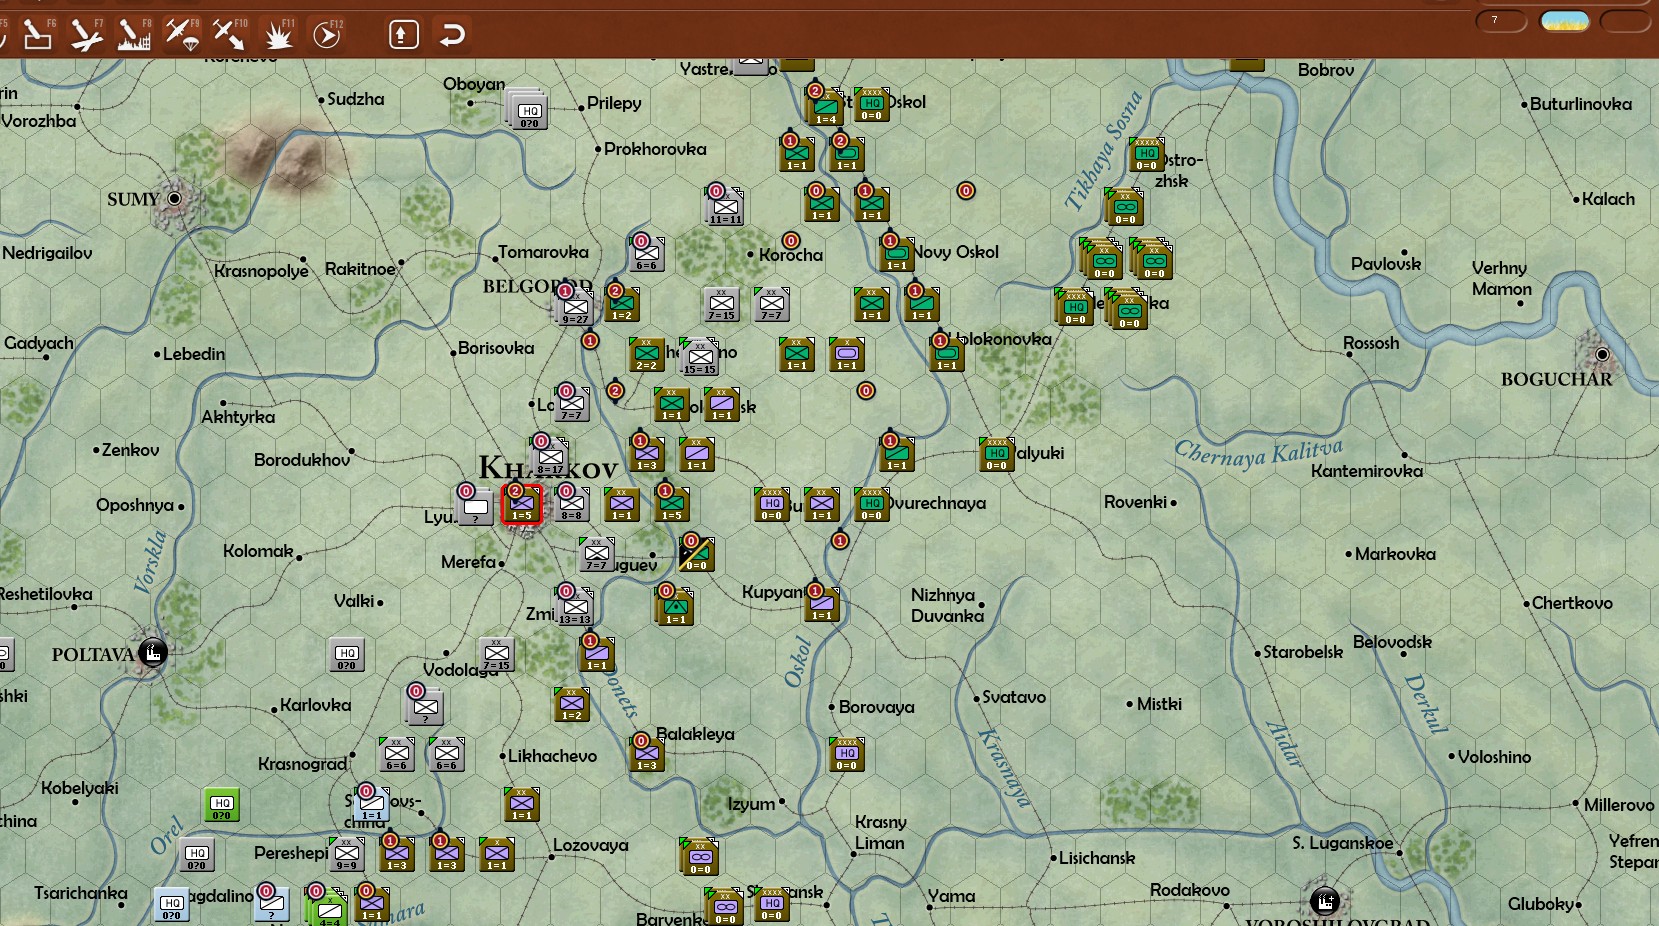Click the Buturlinovka town label
Viewport: 1659px width, 926px height.
tap(1581, 104)
